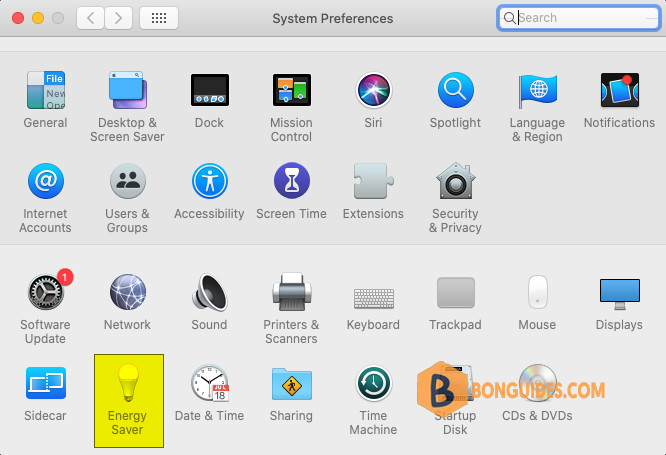Go back with the left arrow button

pos(90,18)
